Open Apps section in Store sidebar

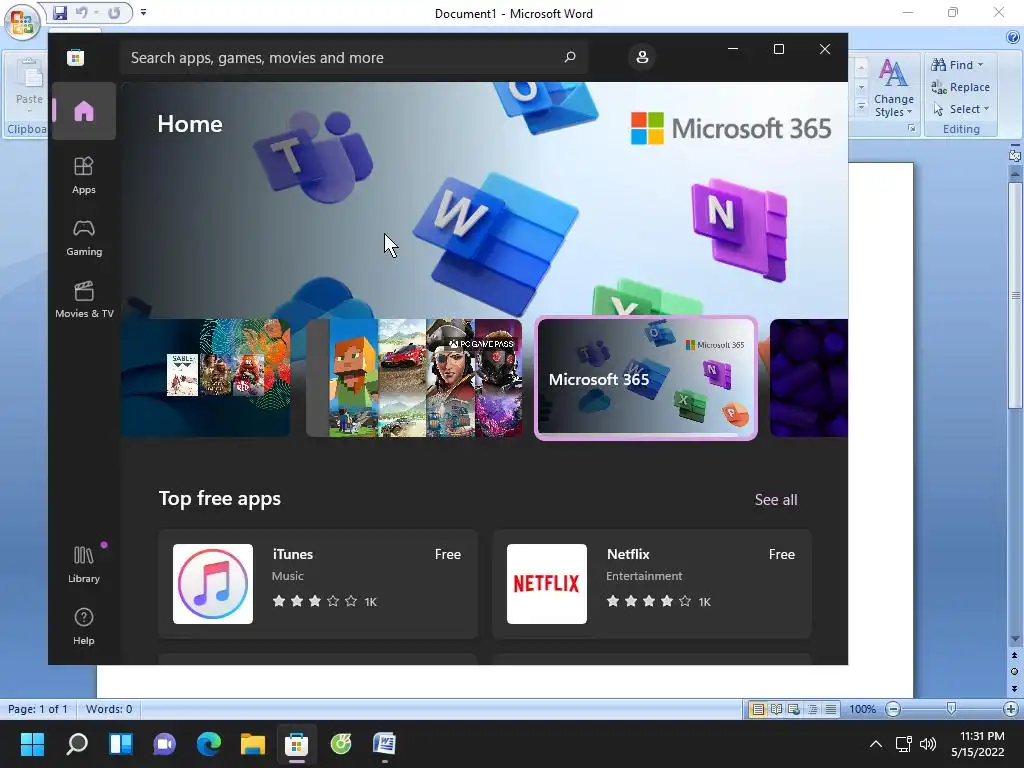pos(84,176)
